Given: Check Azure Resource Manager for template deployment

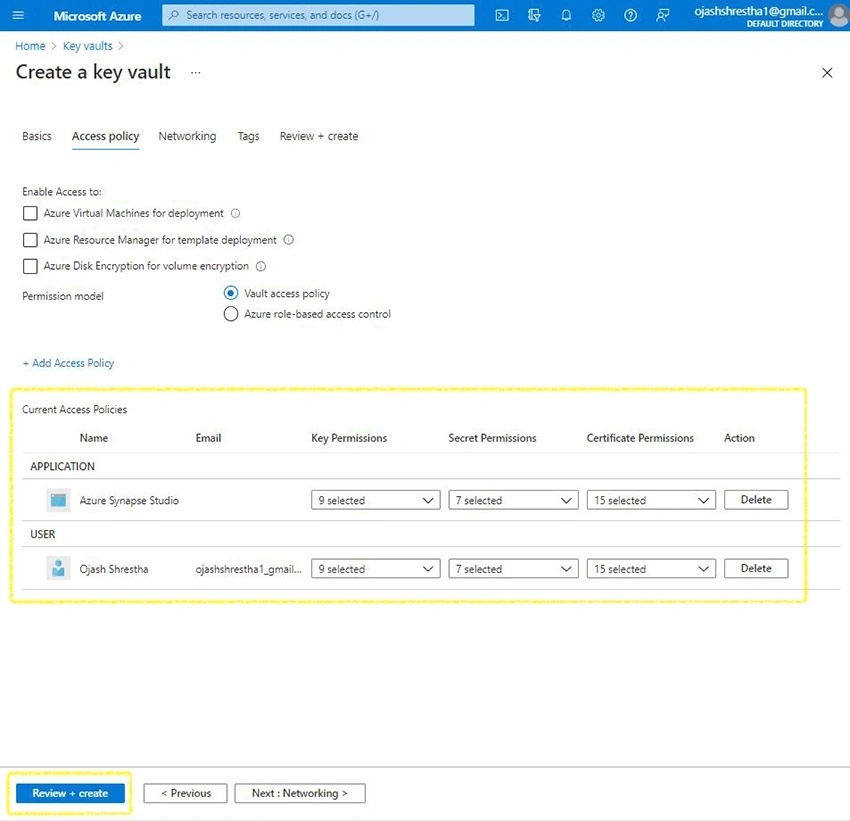Looking at the screenshot, I should [x=30, y=240].
